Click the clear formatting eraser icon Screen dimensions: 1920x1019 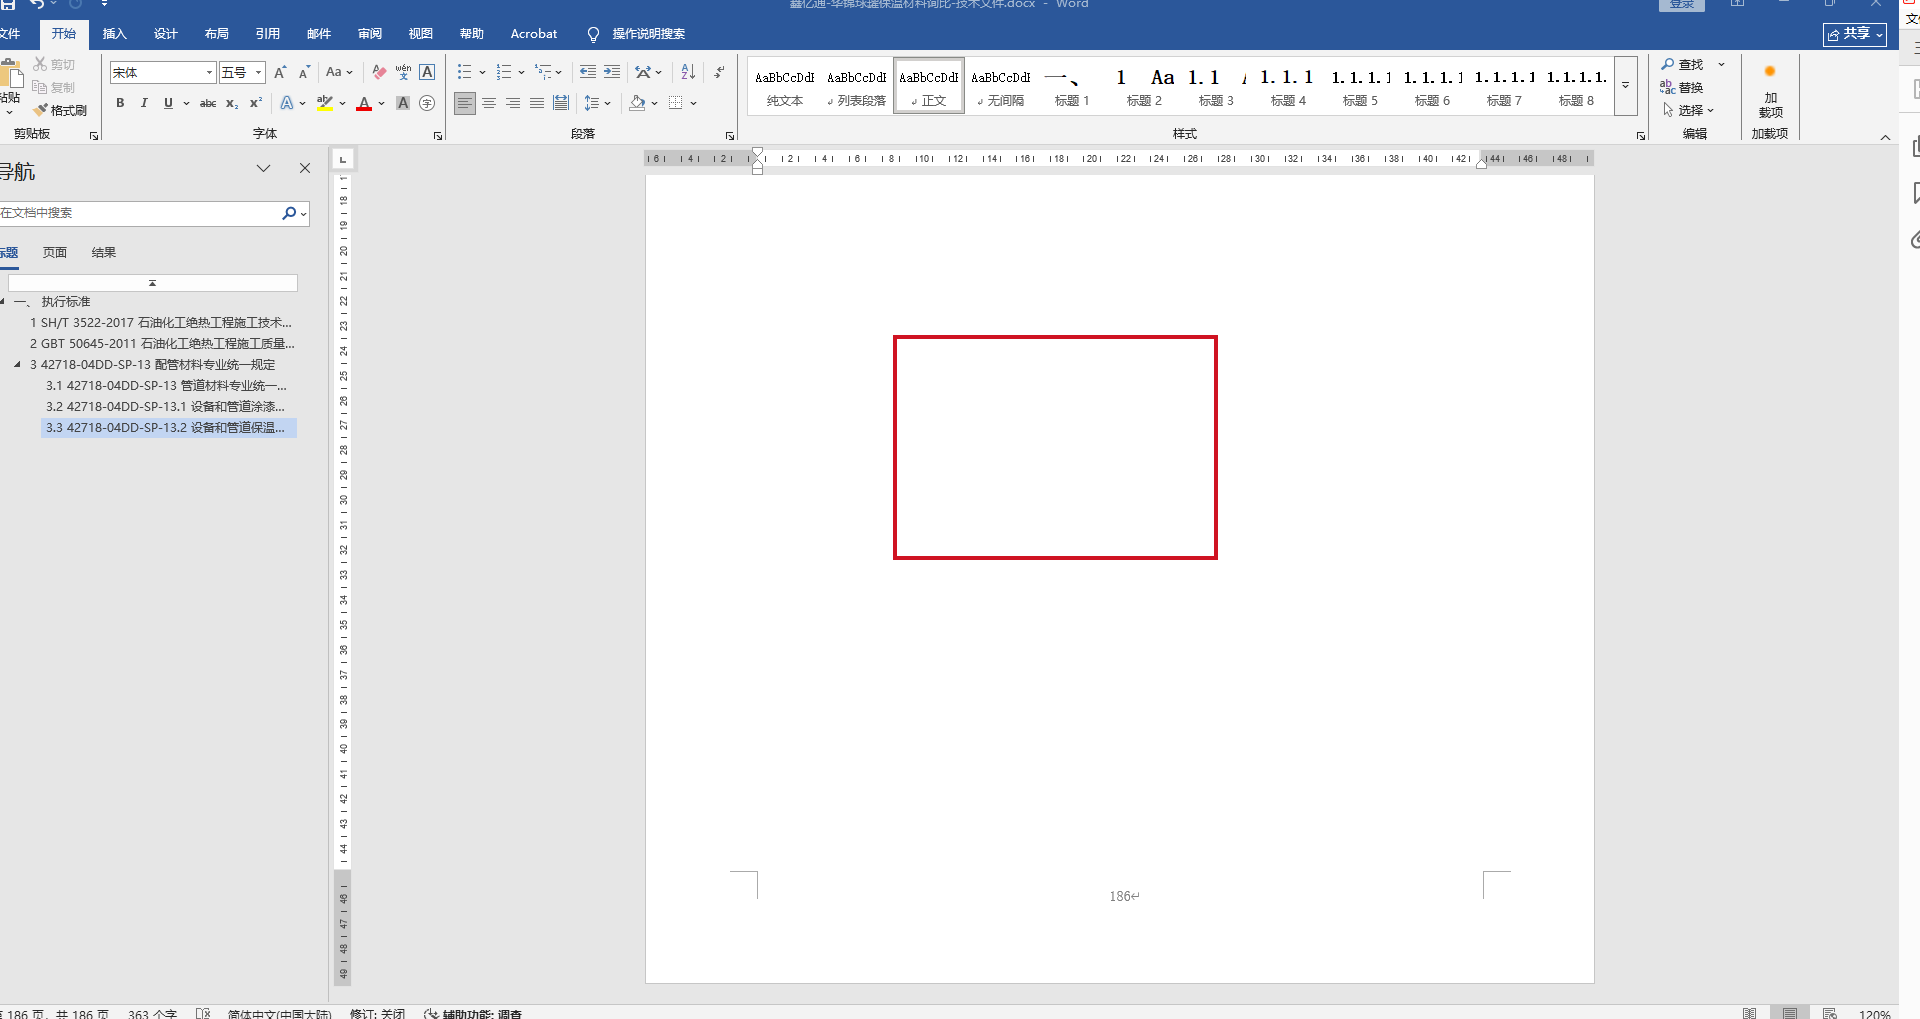379,72
